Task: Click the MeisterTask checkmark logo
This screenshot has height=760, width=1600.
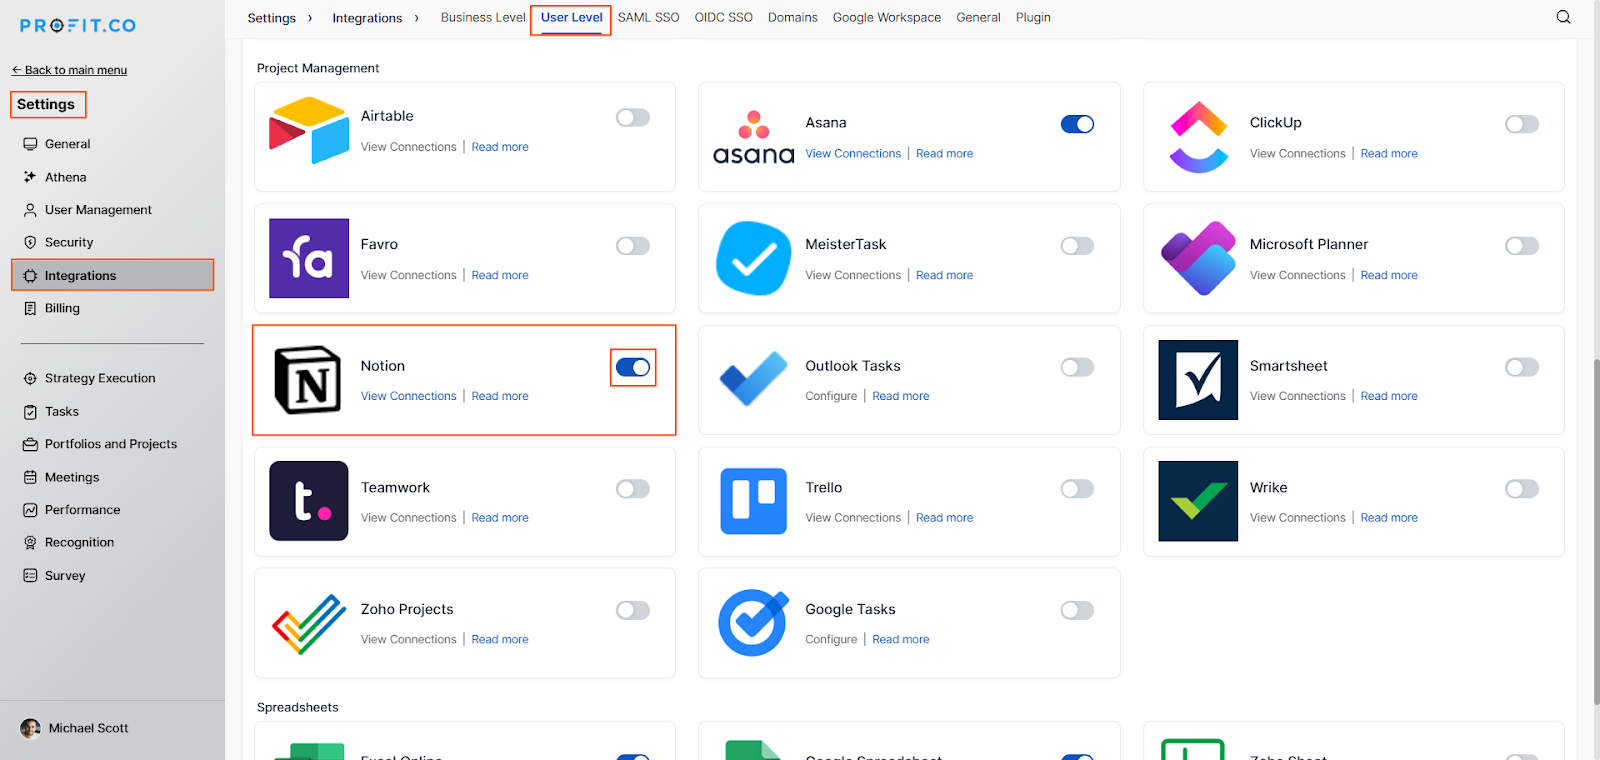Action: coord(754,258)
